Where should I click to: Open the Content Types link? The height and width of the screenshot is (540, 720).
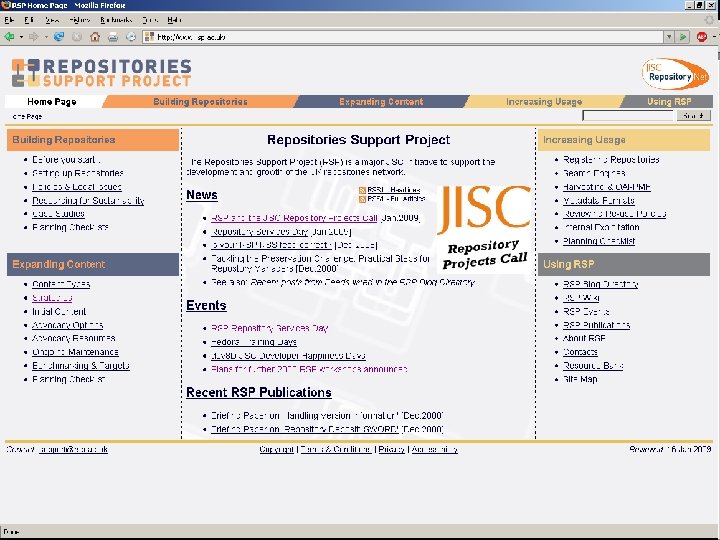[61, 284]
